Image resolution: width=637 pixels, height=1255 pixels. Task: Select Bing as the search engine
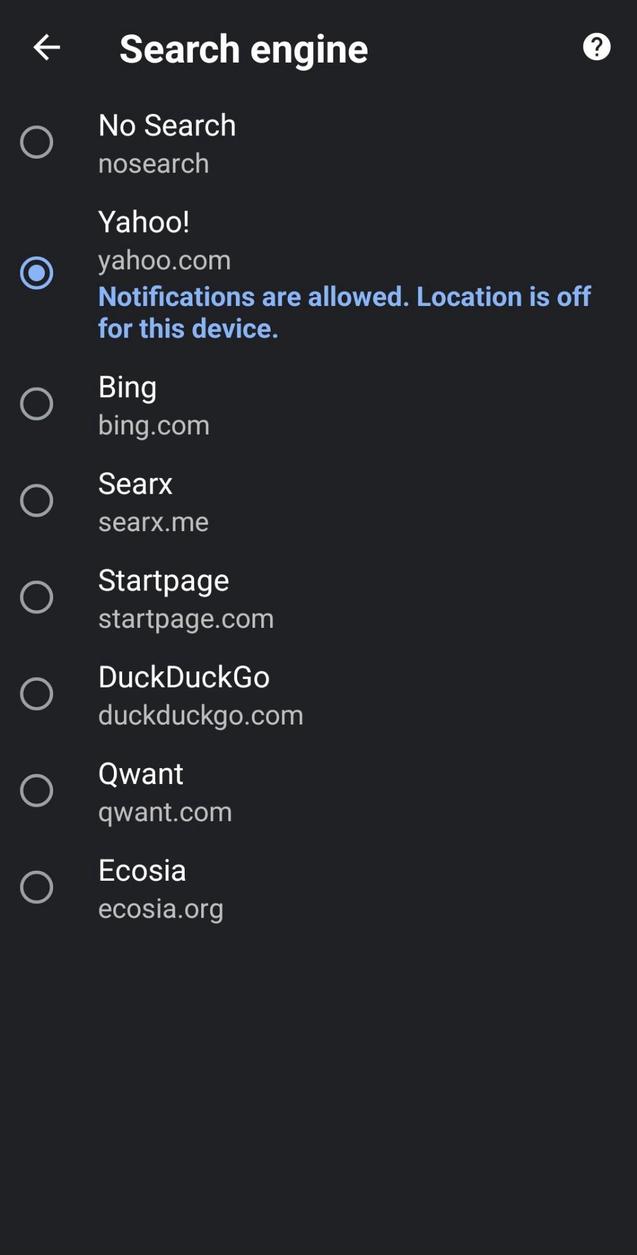(x=36, y=403)
